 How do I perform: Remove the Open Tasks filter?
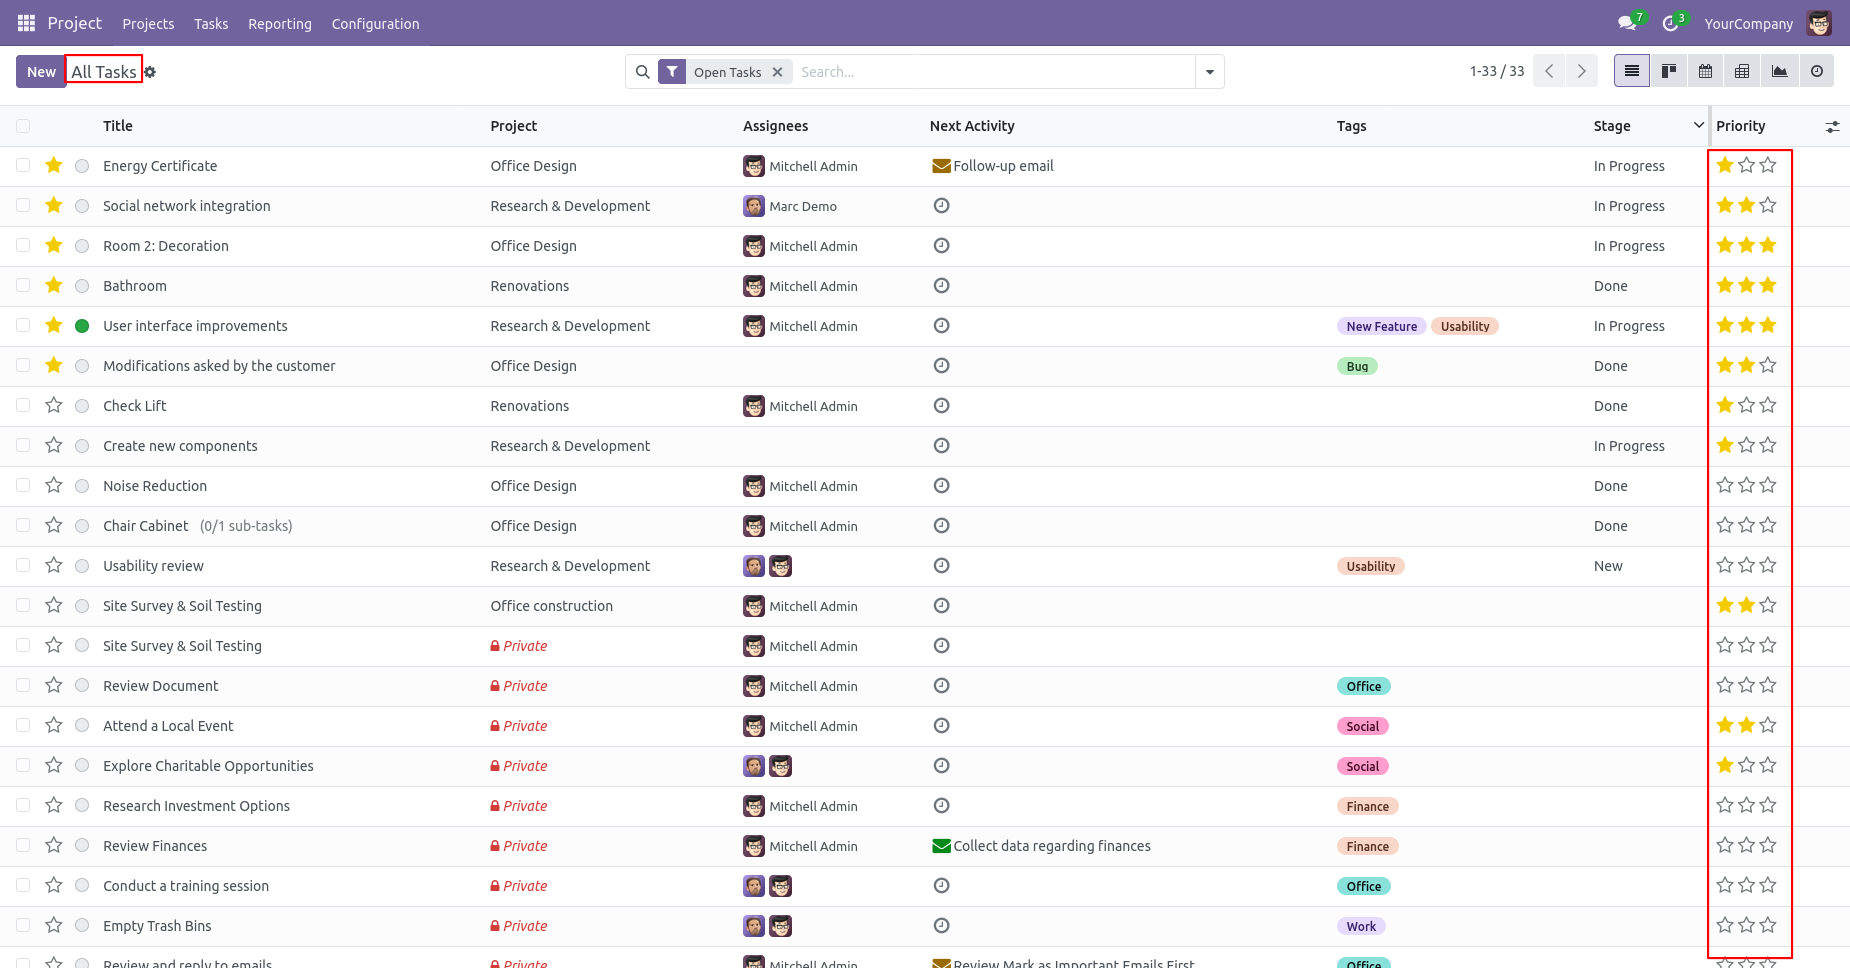click(x=777, y=72)
